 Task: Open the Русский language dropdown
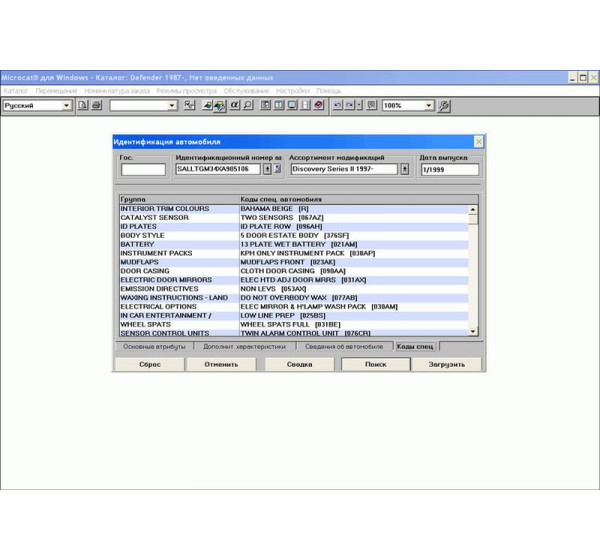tap(67, 105)
